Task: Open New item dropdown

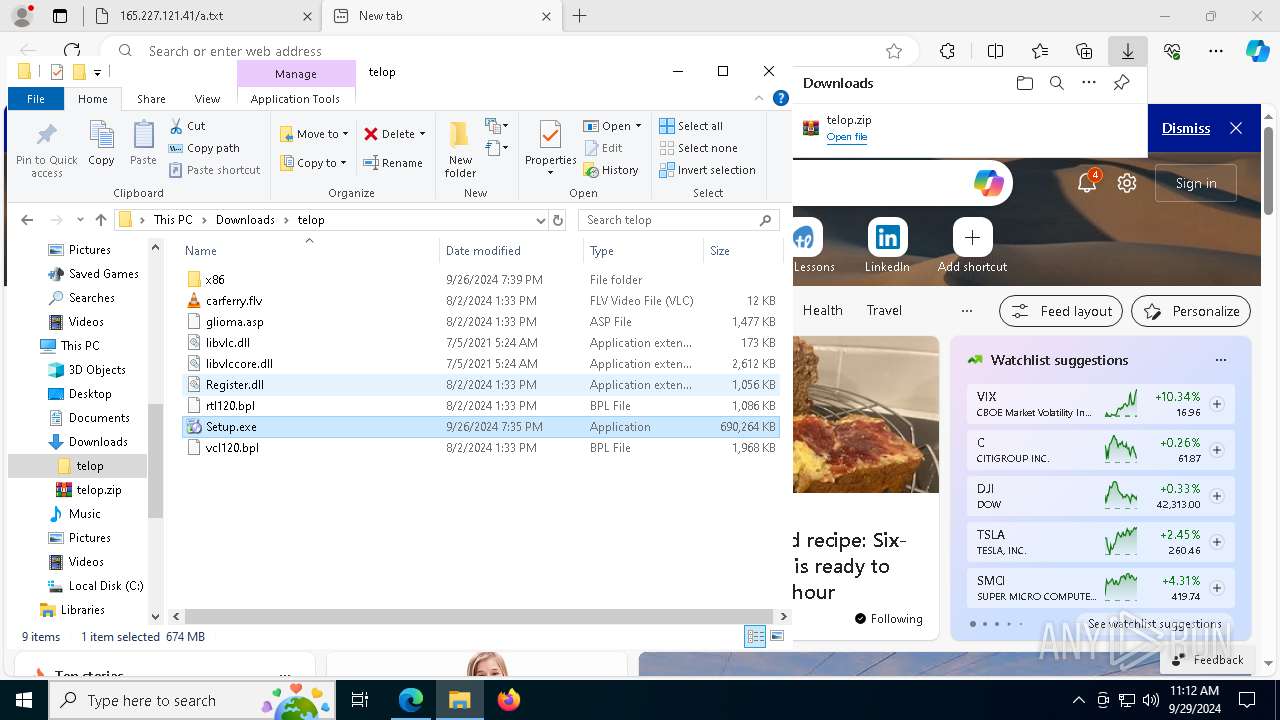Action: (496, 126)
